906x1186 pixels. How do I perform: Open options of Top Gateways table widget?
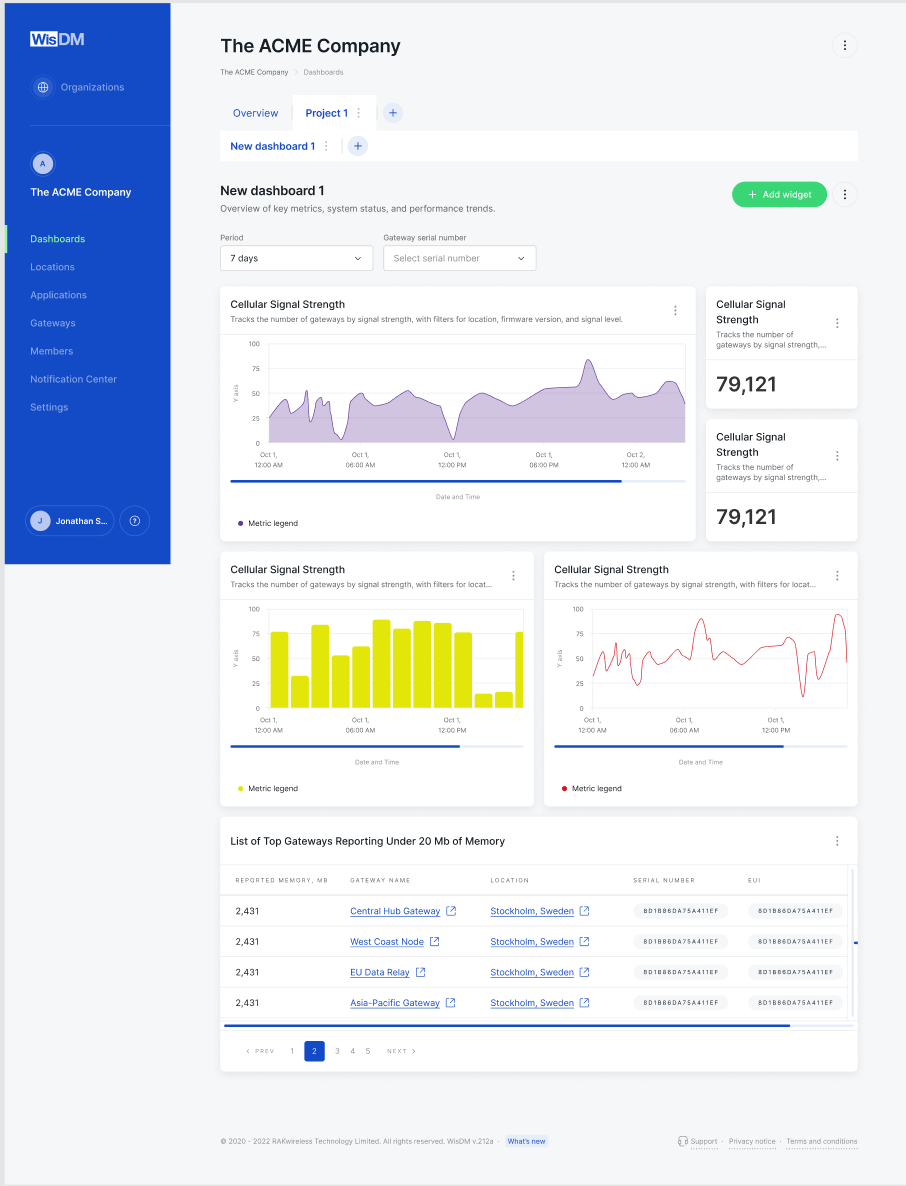click(837, 841)
